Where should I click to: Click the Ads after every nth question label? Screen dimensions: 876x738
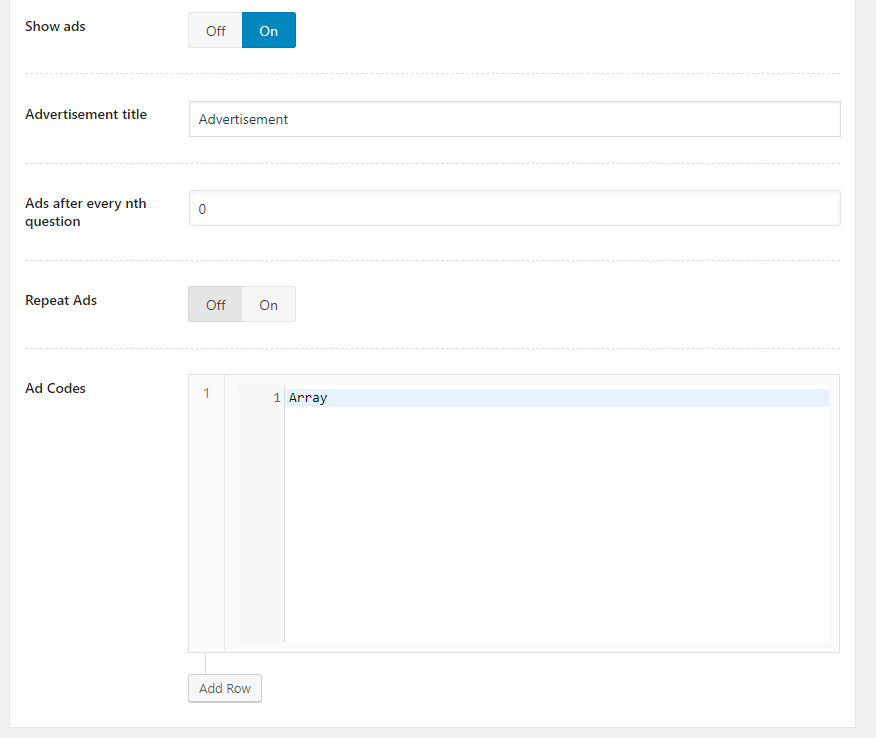(85, 212)
